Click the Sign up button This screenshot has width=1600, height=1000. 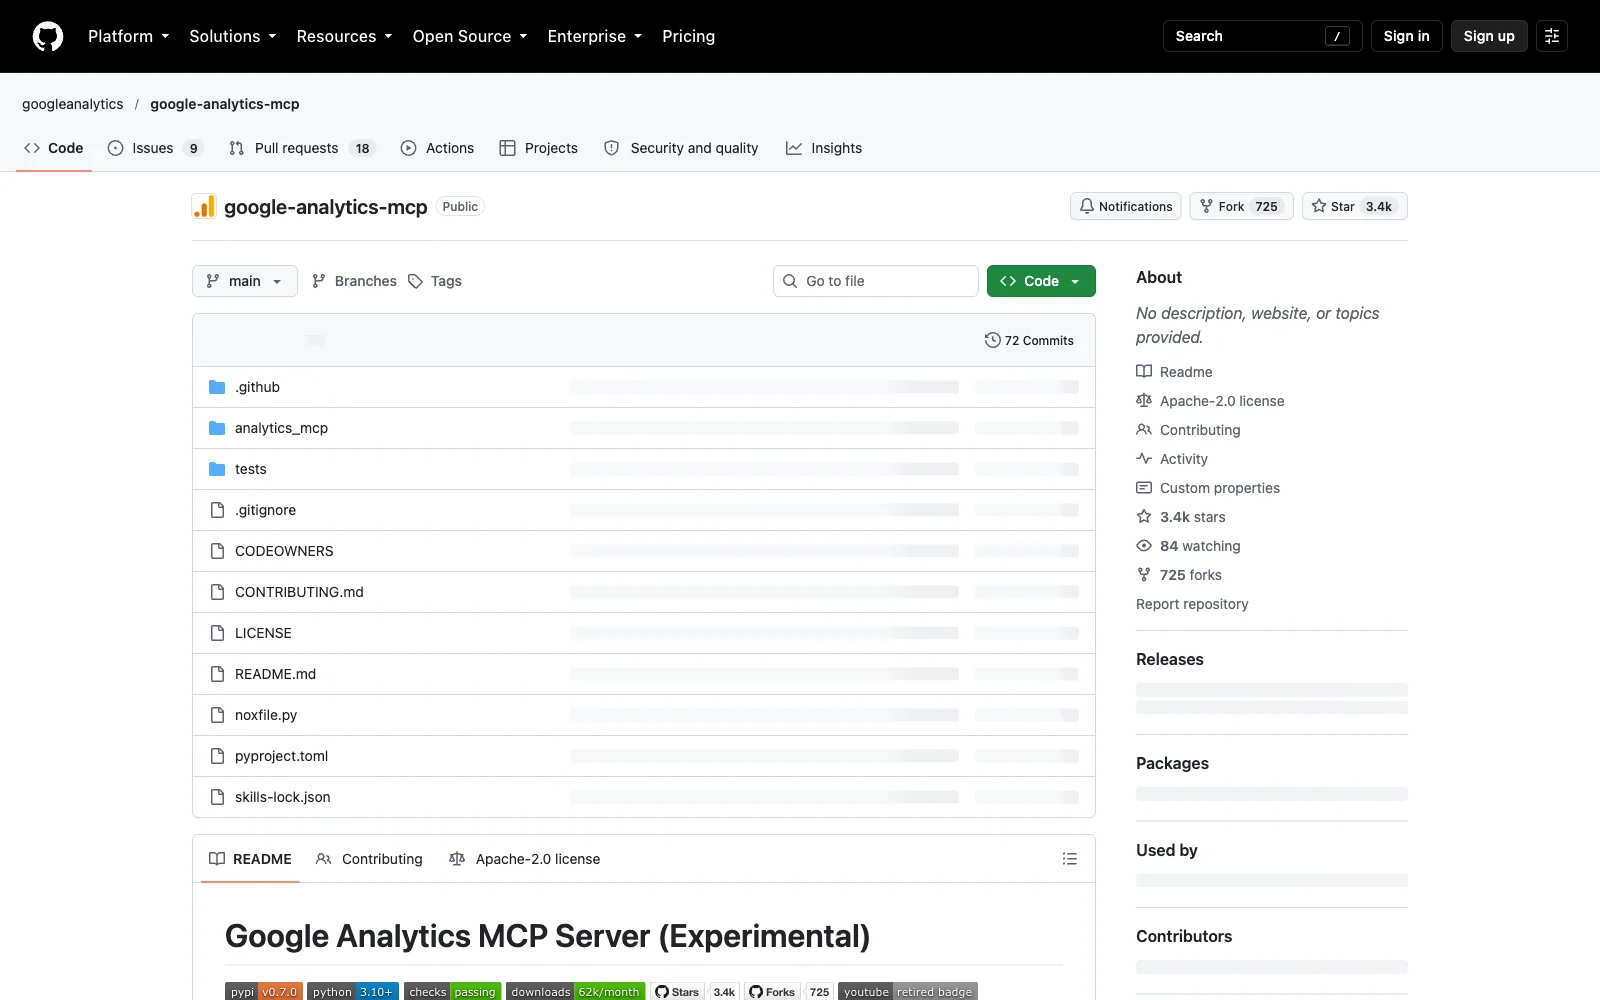tap(1489, 36)
